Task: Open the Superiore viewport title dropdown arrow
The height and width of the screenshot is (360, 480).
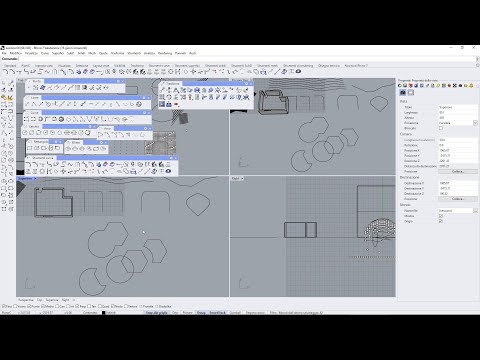Action: 35,179
